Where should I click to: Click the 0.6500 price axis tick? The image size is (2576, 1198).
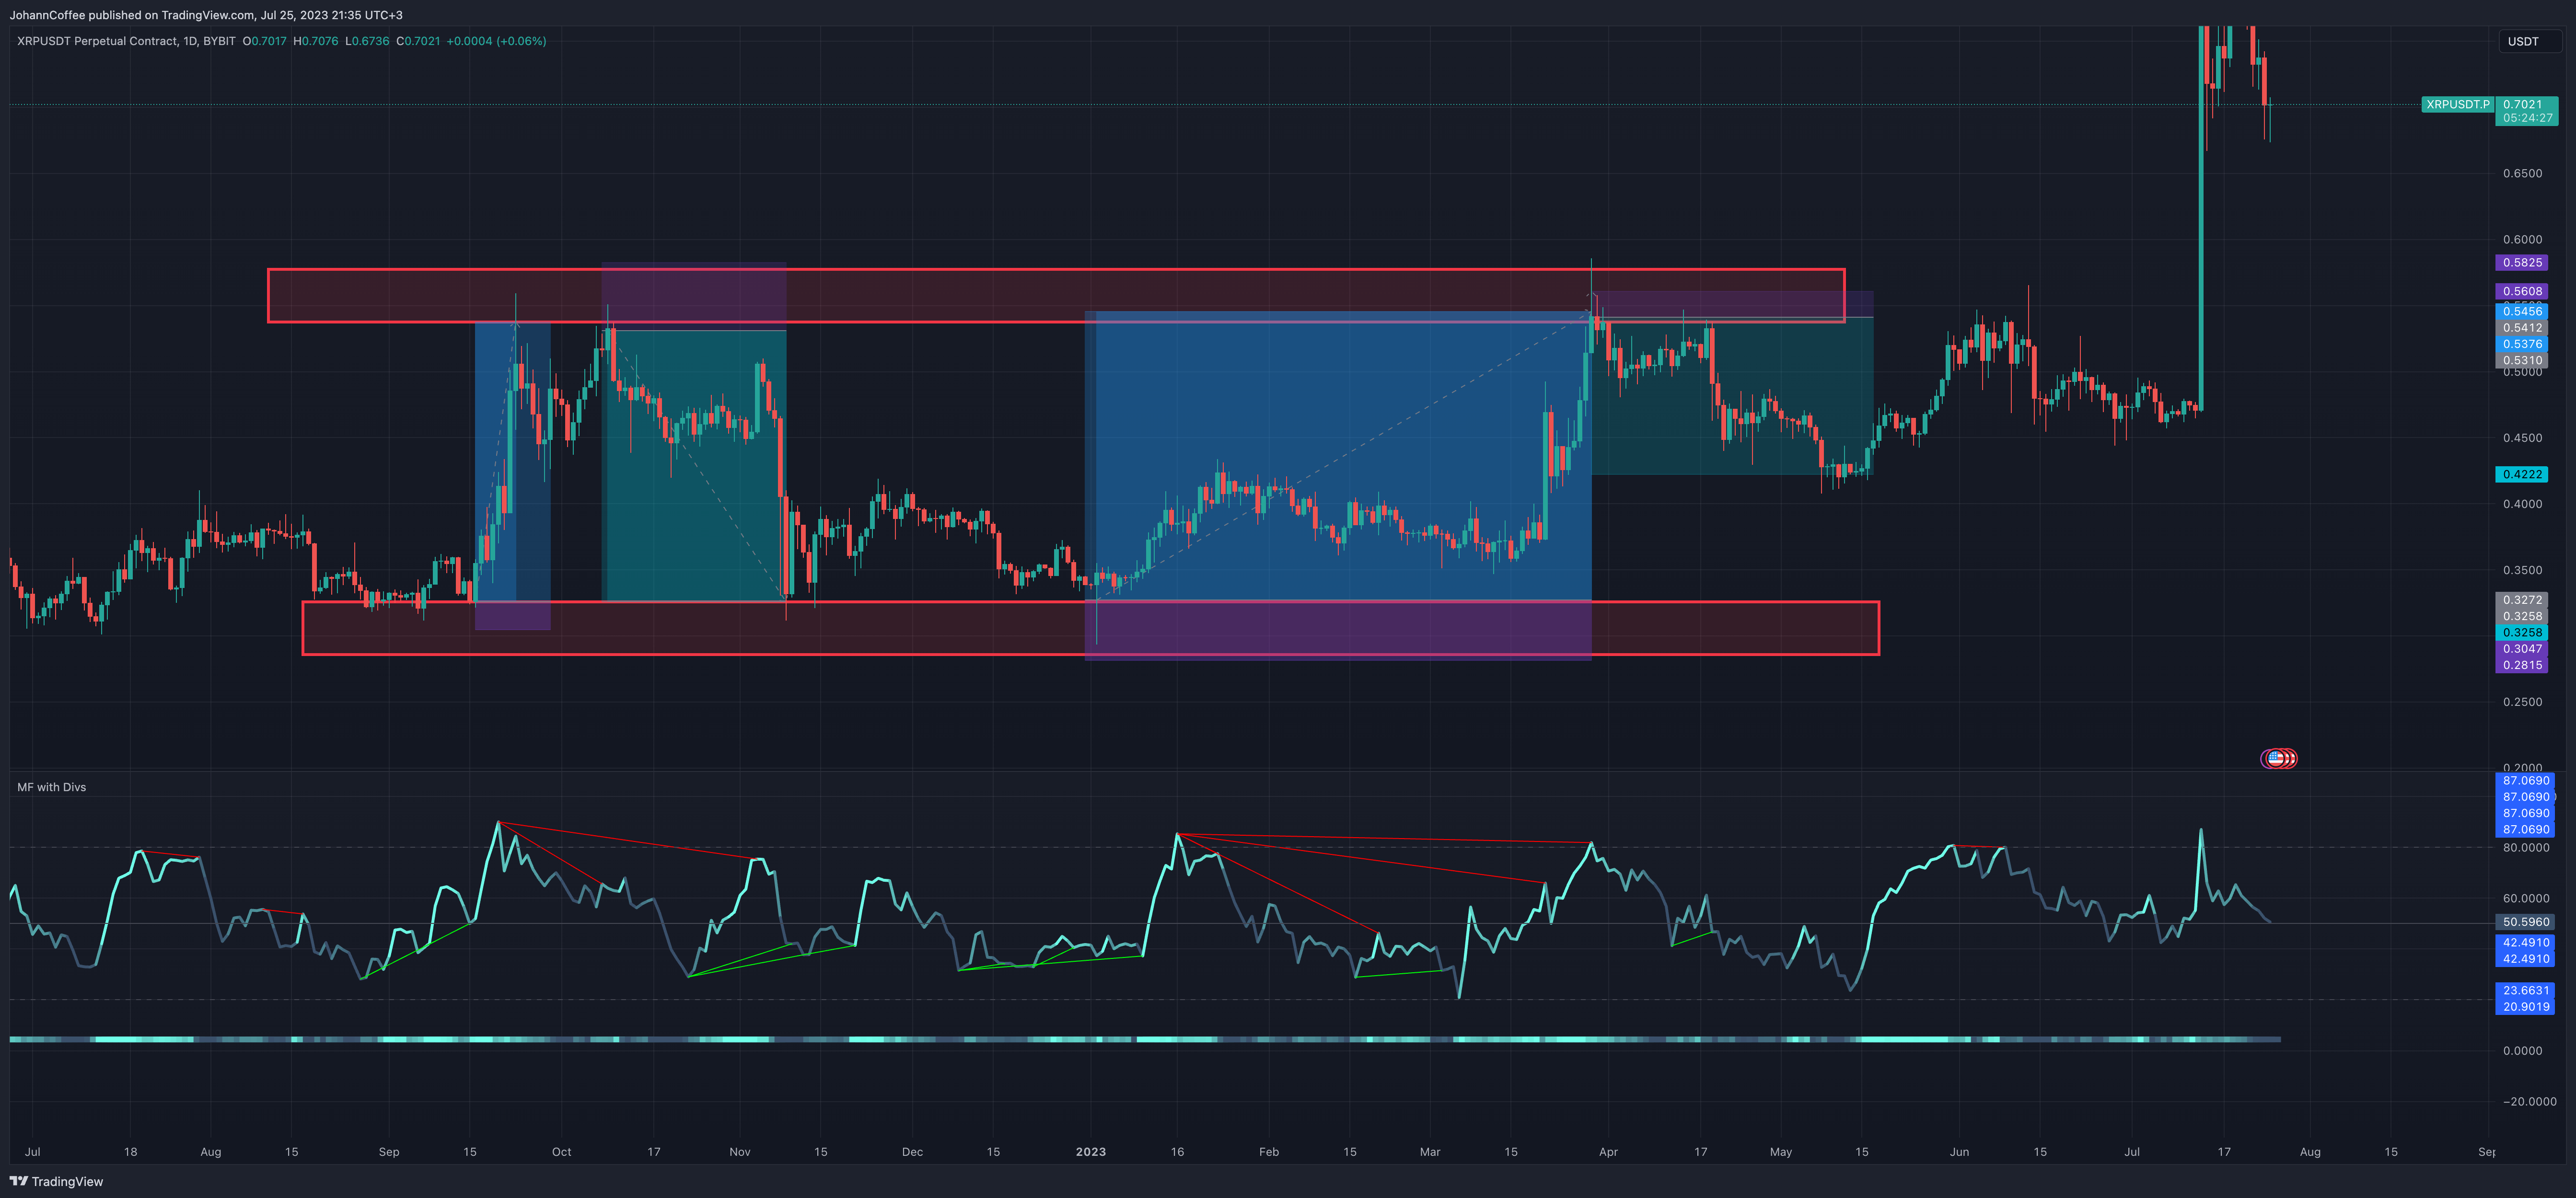point(2522,173)
